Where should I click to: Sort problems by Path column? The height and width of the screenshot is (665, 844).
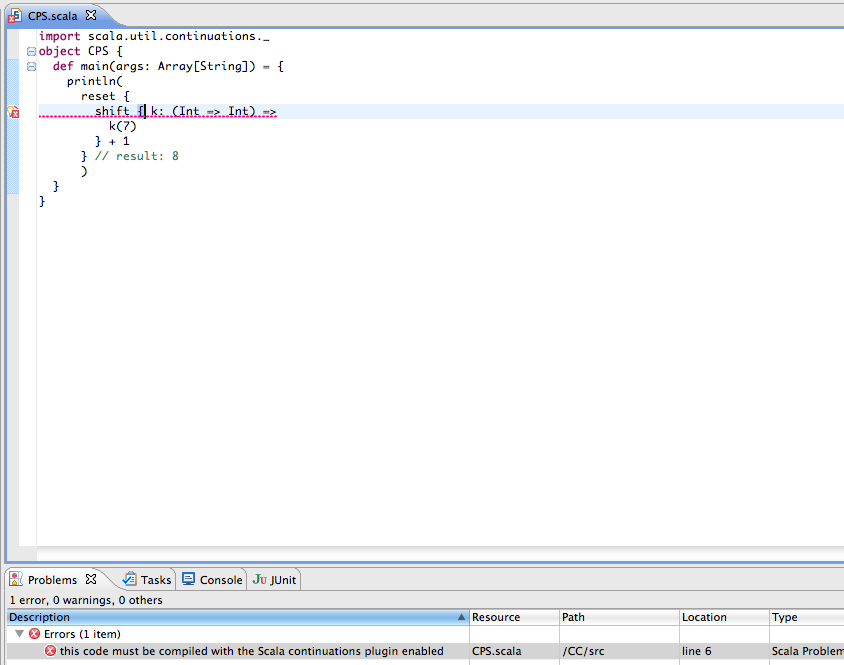(x=619, y=617)
